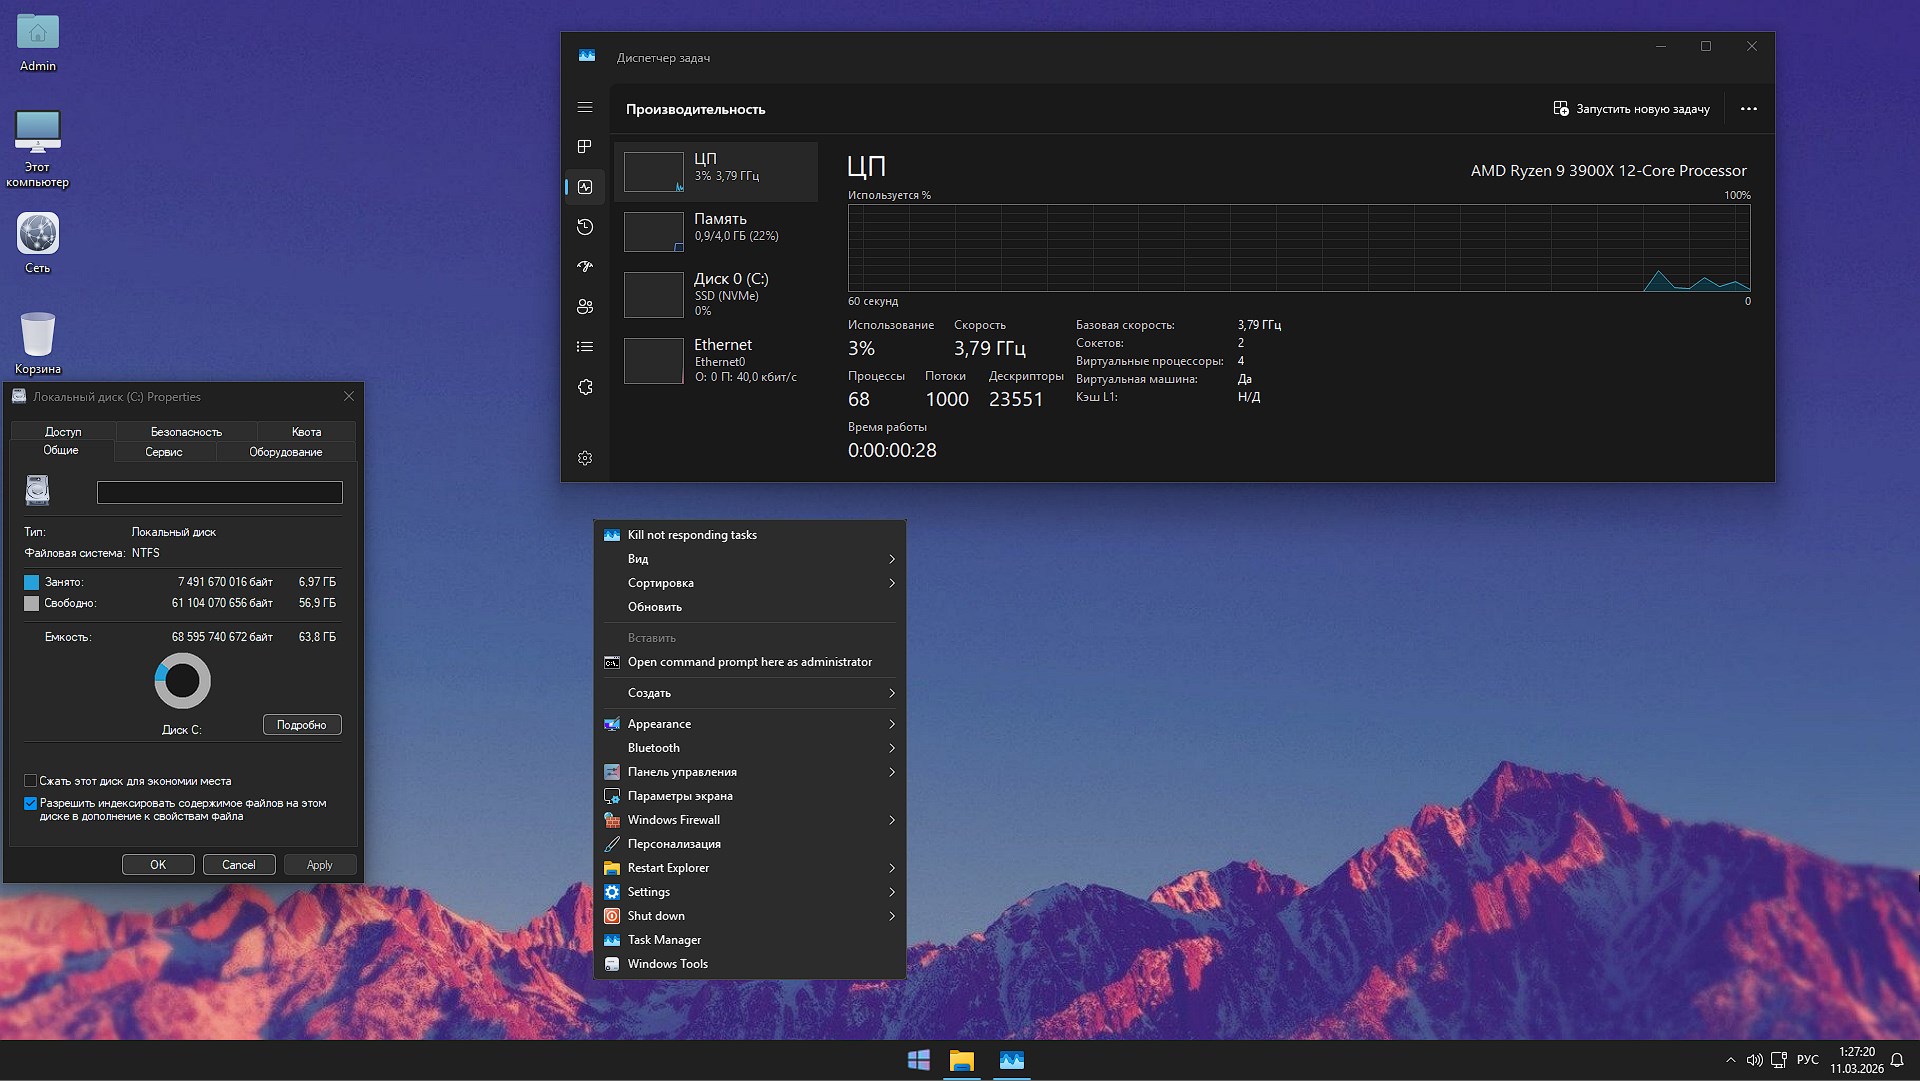Click the Windows Firewall icon
This screenshot has width=1920, height=1081.
(x=612, y=820)
